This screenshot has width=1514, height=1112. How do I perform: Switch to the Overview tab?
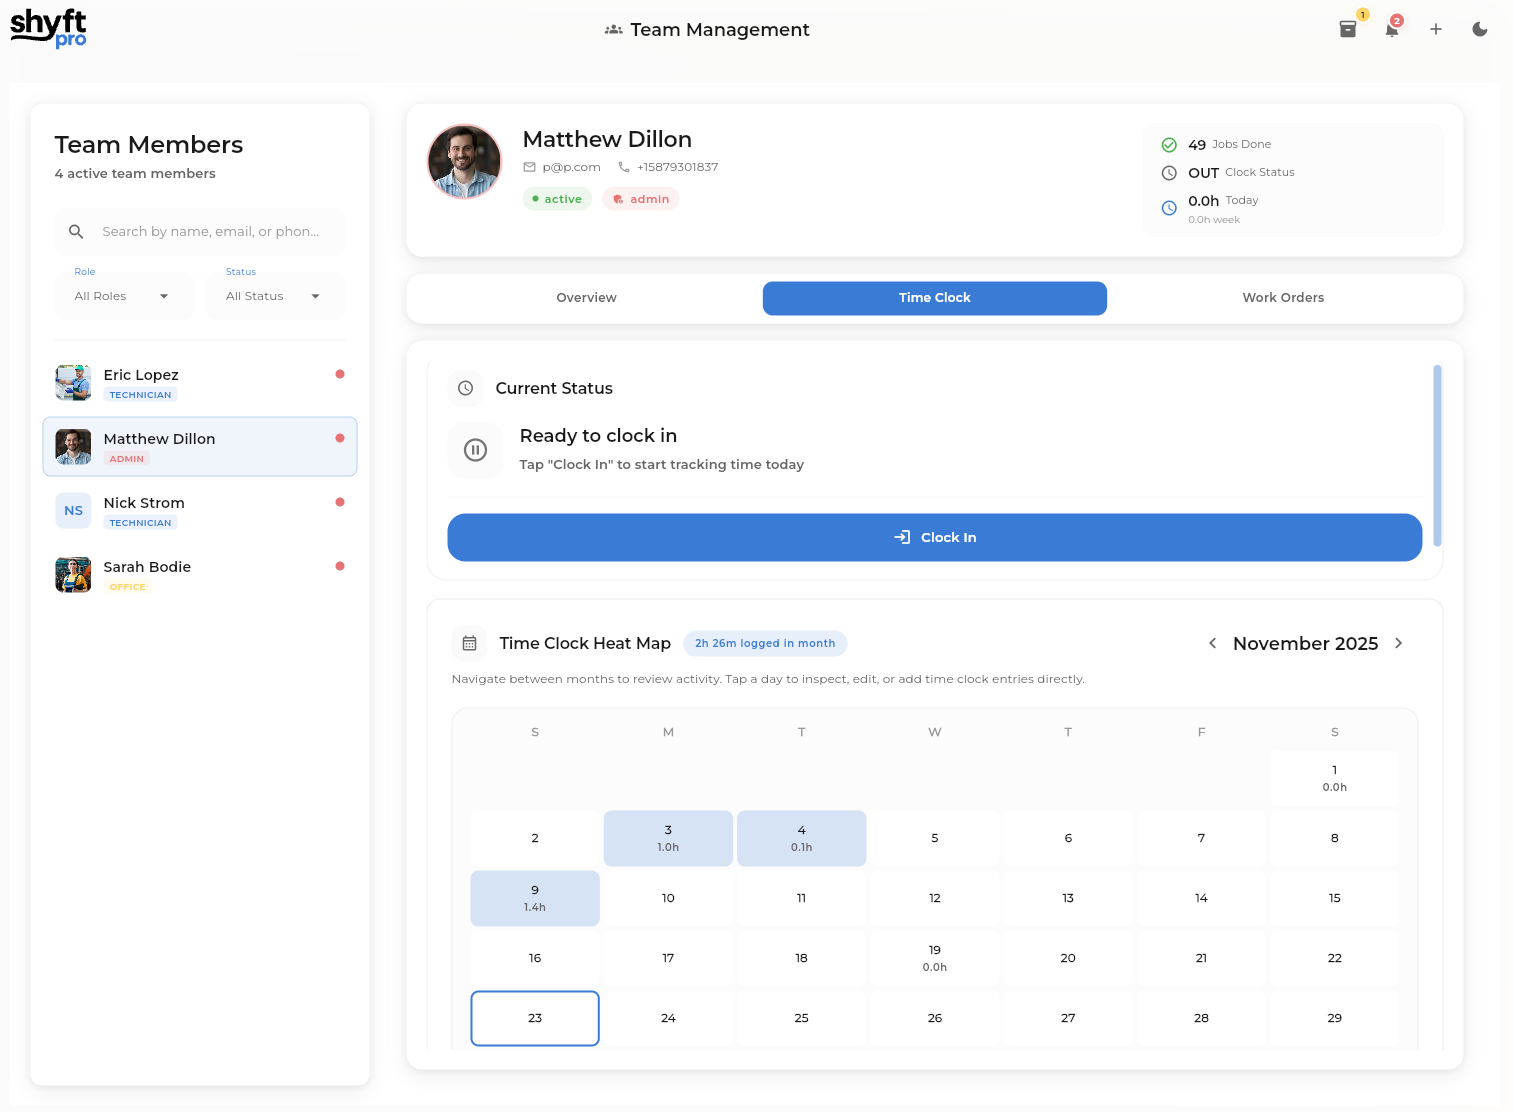586,297
